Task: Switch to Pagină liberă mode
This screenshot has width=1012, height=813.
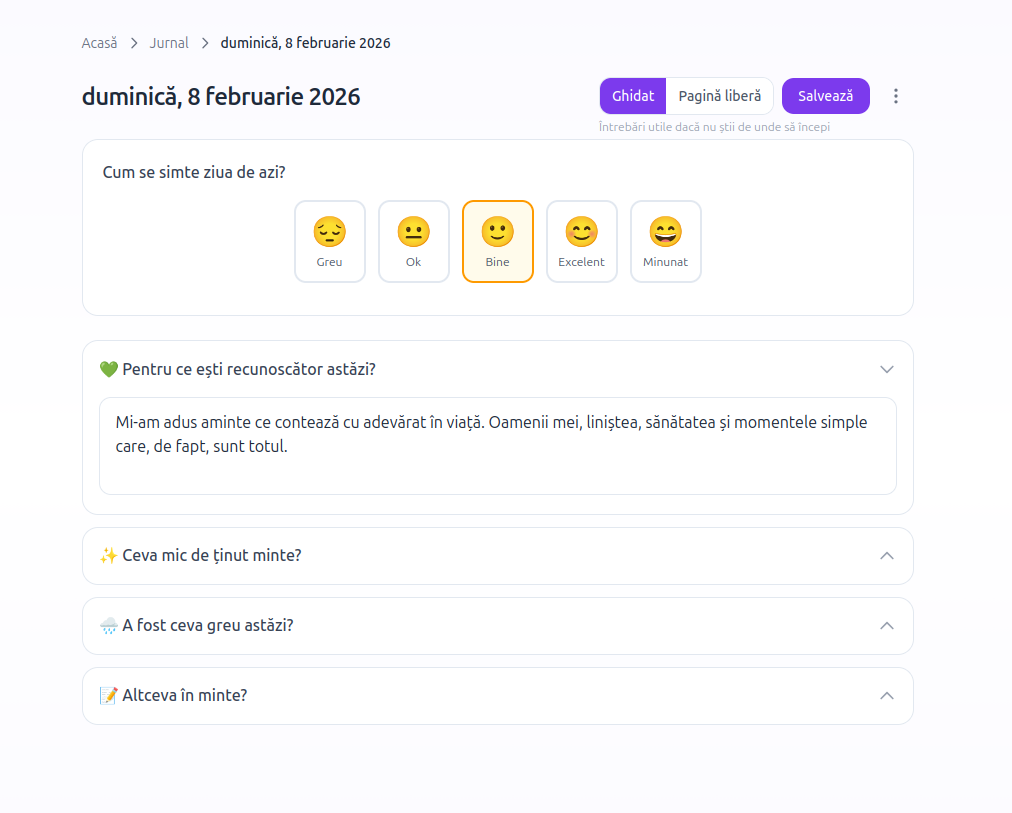Action: click(720, 96)
